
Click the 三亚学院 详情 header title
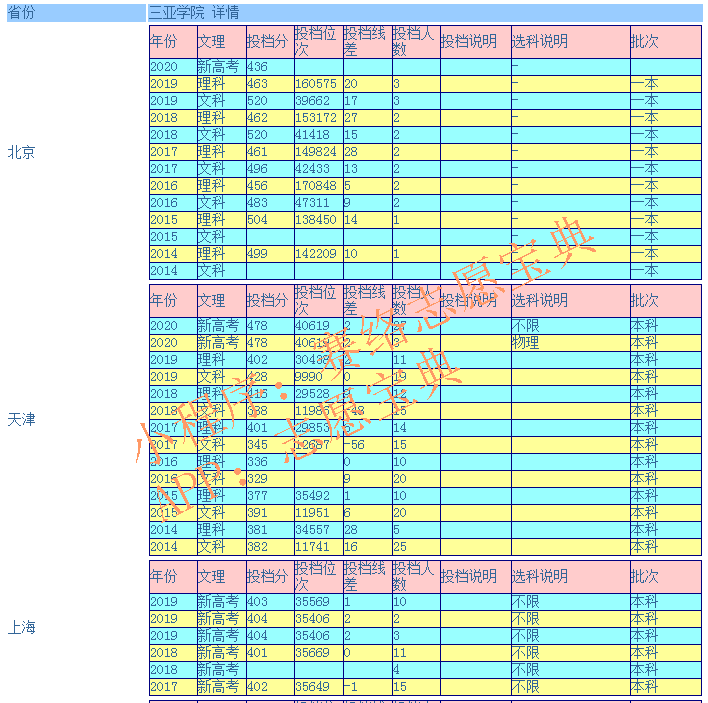click(194, 13)
